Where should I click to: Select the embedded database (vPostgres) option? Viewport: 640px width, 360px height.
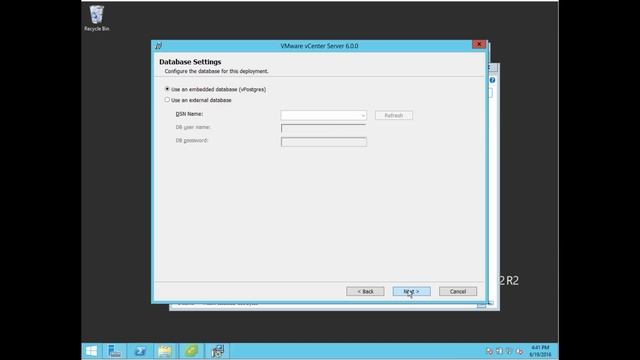pos(167,89)
